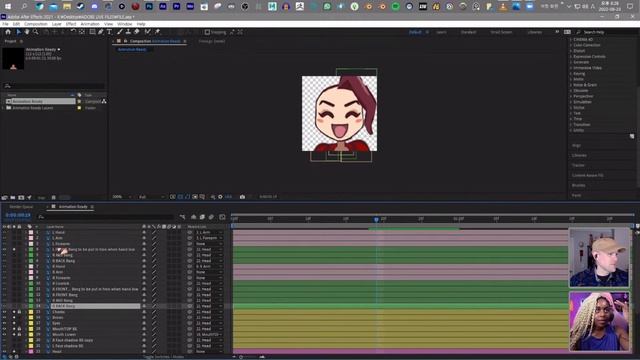This screenshot has height=360, width=640.
Task: Toggle lock on MouthTOP BS layer
Action: tap(19, 329)
